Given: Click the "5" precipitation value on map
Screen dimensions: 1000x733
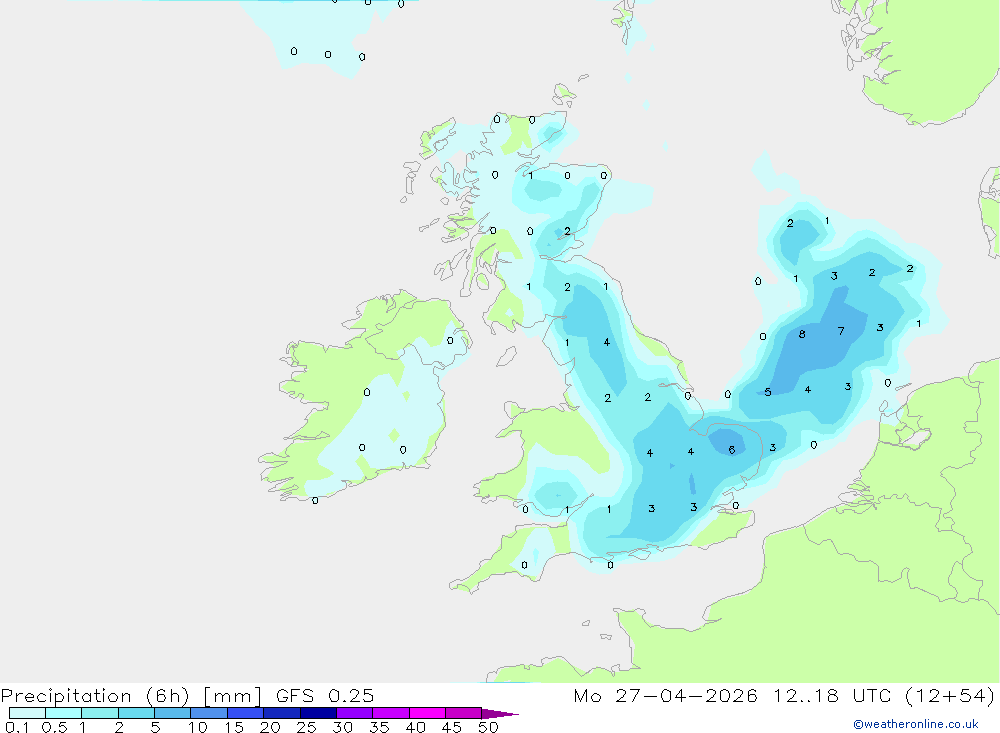Looking at the screenshot, I should 768,392.
